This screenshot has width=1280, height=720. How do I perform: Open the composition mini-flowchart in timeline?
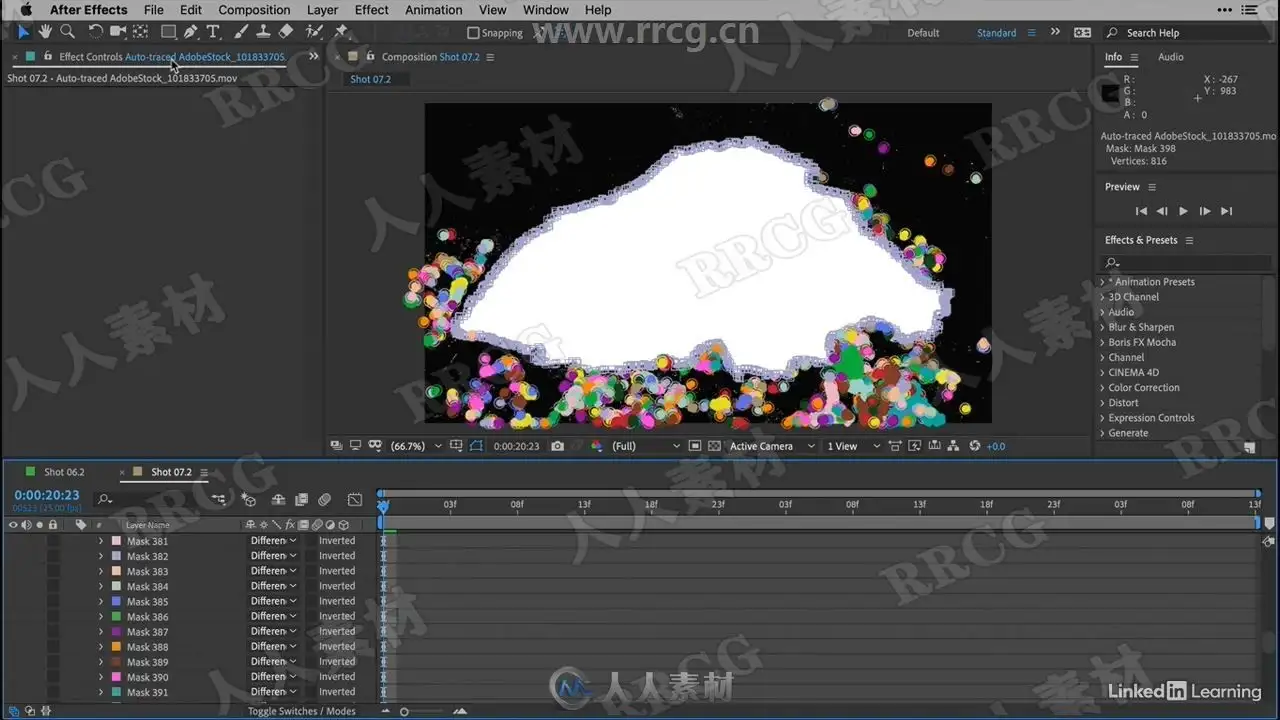pos(219,499)
